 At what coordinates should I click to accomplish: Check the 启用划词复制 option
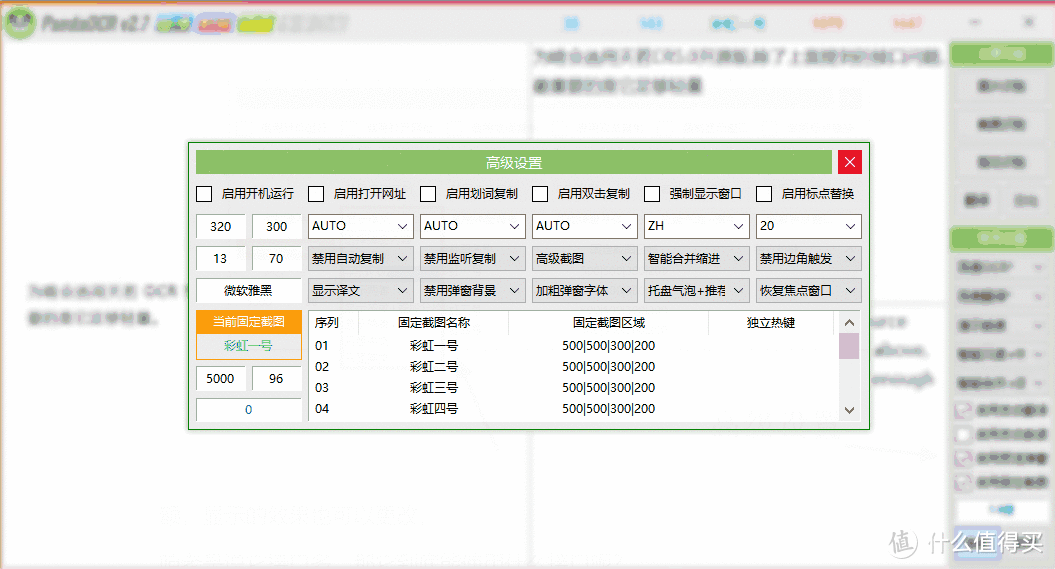coord(428,194)
